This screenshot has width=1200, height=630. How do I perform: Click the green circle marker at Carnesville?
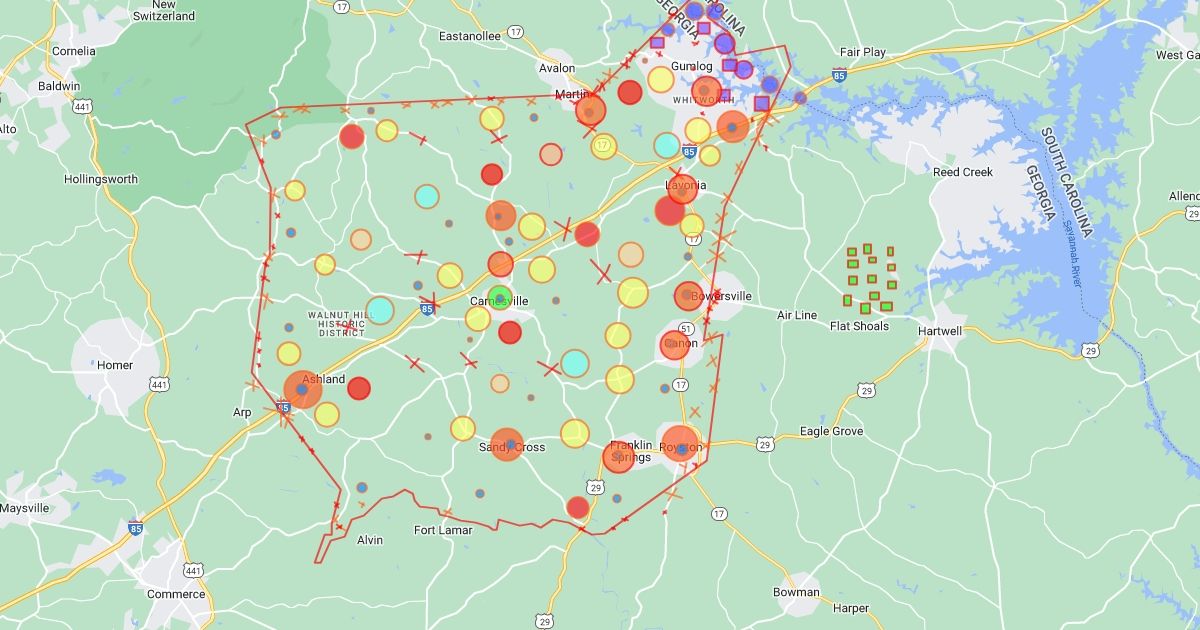[499, 297]
